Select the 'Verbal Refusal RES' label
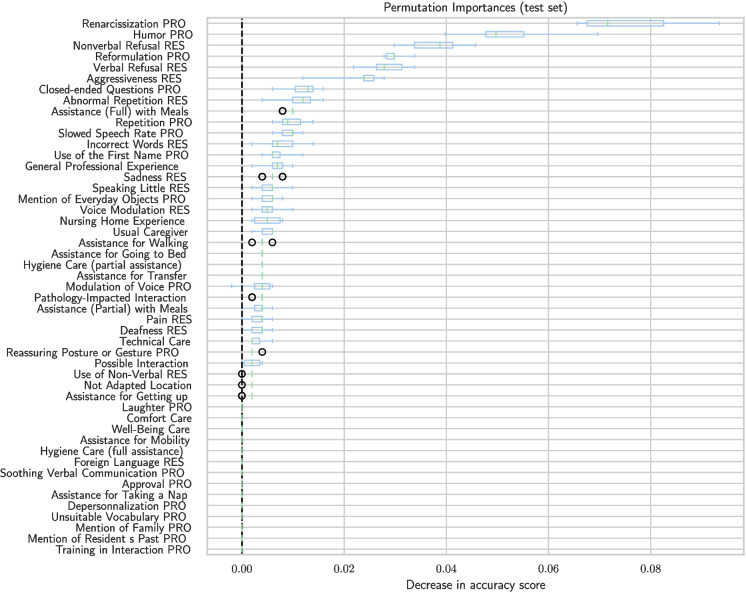The height and width of the screenshot is (592, 746). click(140, 68)
